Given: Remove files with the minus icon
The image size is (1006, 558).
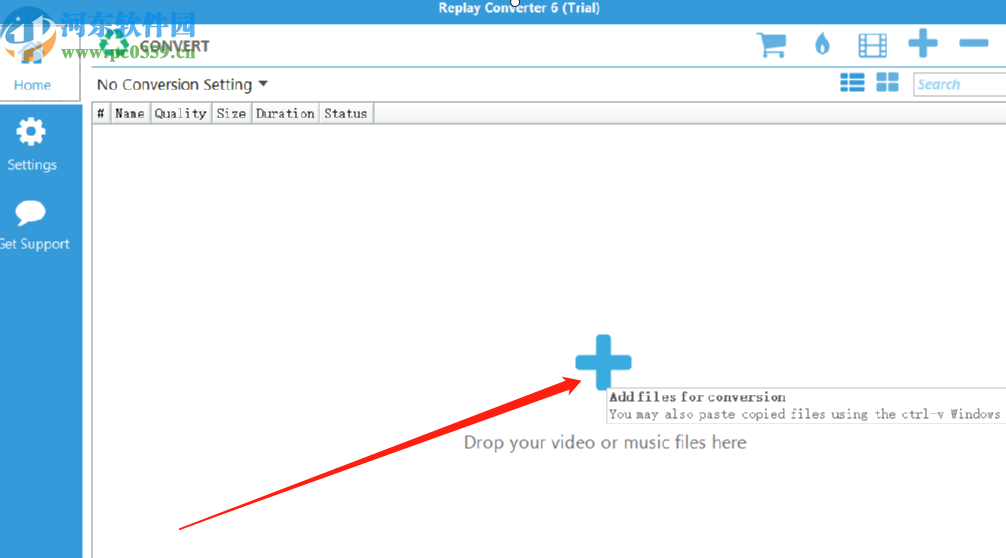Looking at the screenshot, I should coord(973,43).
